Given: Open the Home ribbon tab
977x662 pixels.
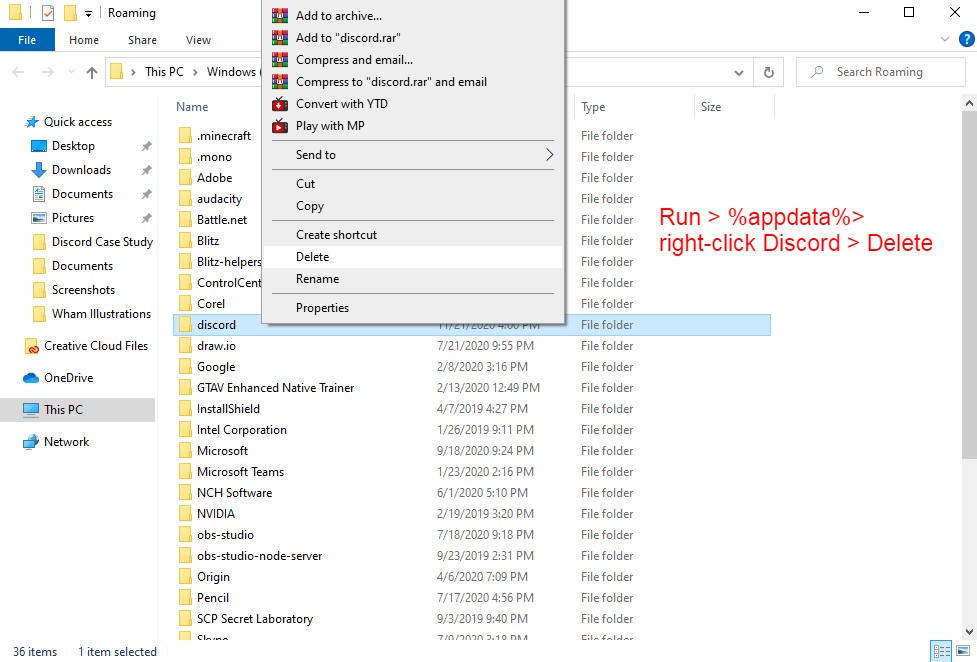Looking at the screenshot, I should [x=83, y=40].
